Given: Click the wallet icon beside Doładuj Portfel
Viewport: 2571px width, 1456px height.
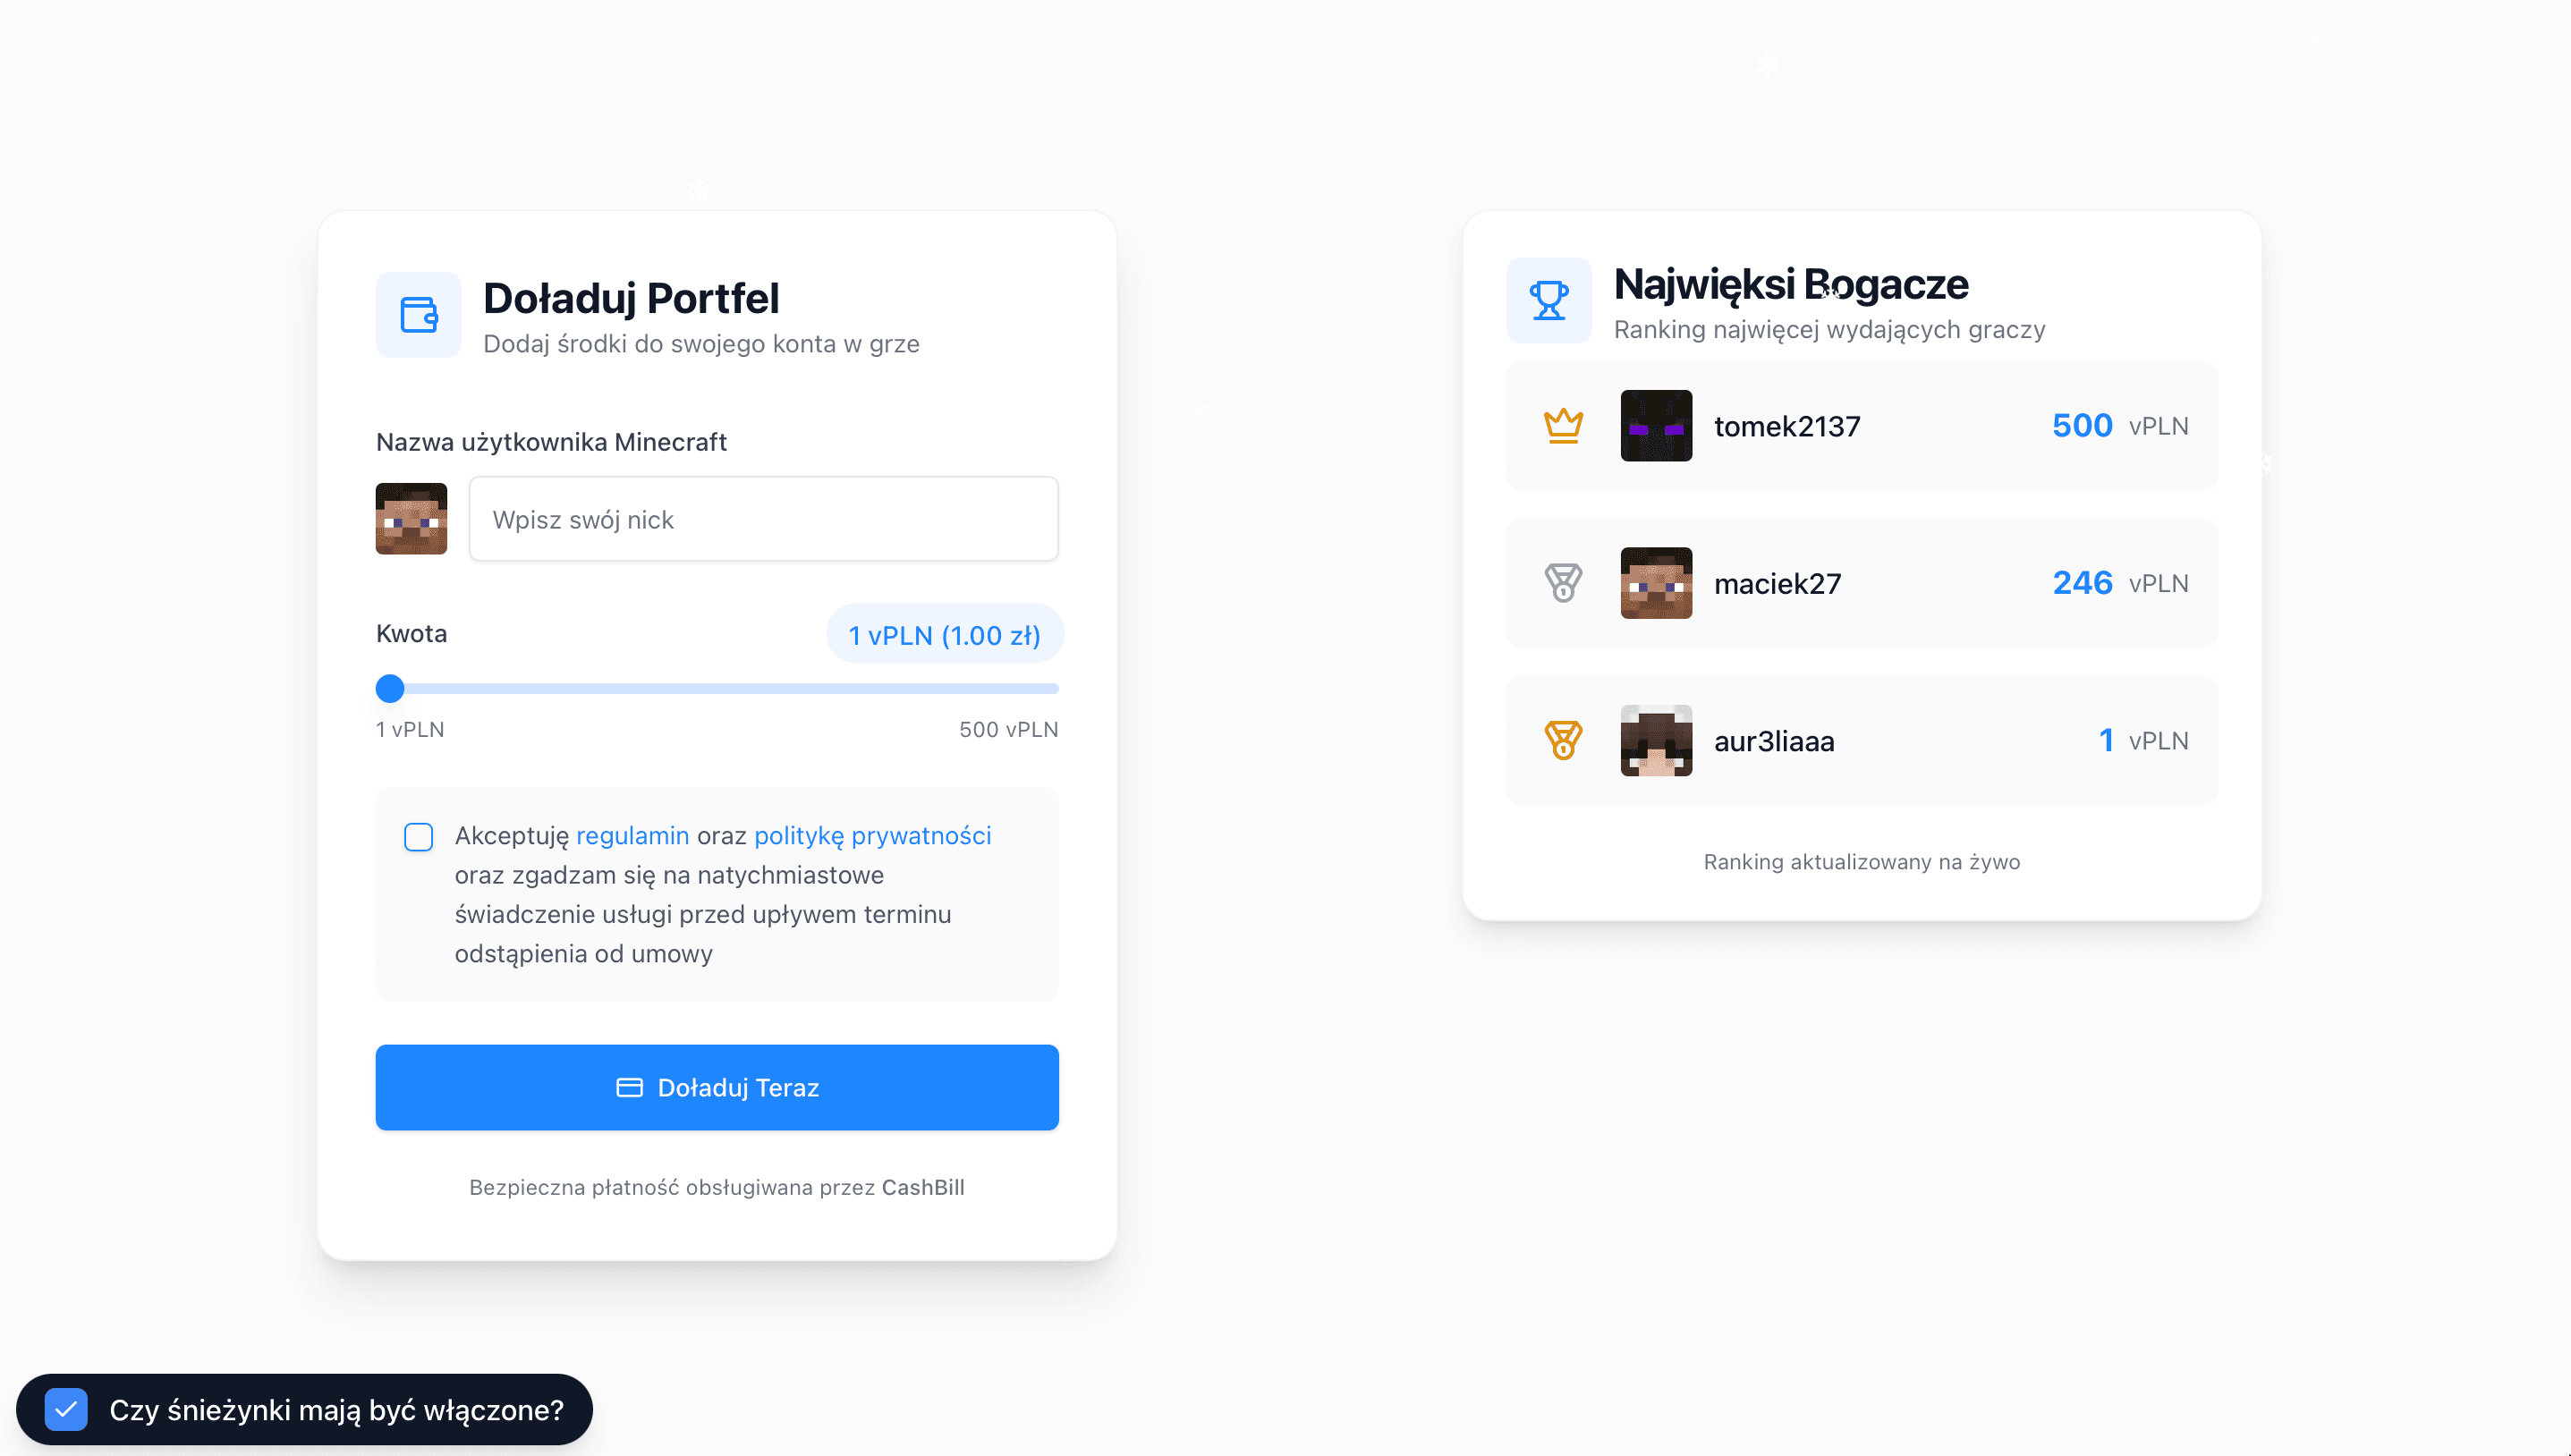Looking at the screenshot, I should pyautogui.click(x=418, y=315).
